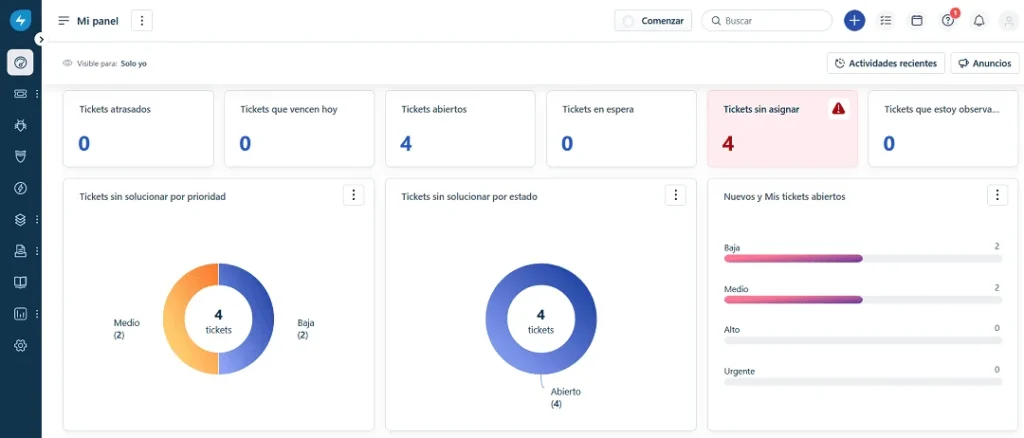This screenshot has height=438, width=1024.
Task: Click the Abierto (4) chart label
Action: [566, 398]
